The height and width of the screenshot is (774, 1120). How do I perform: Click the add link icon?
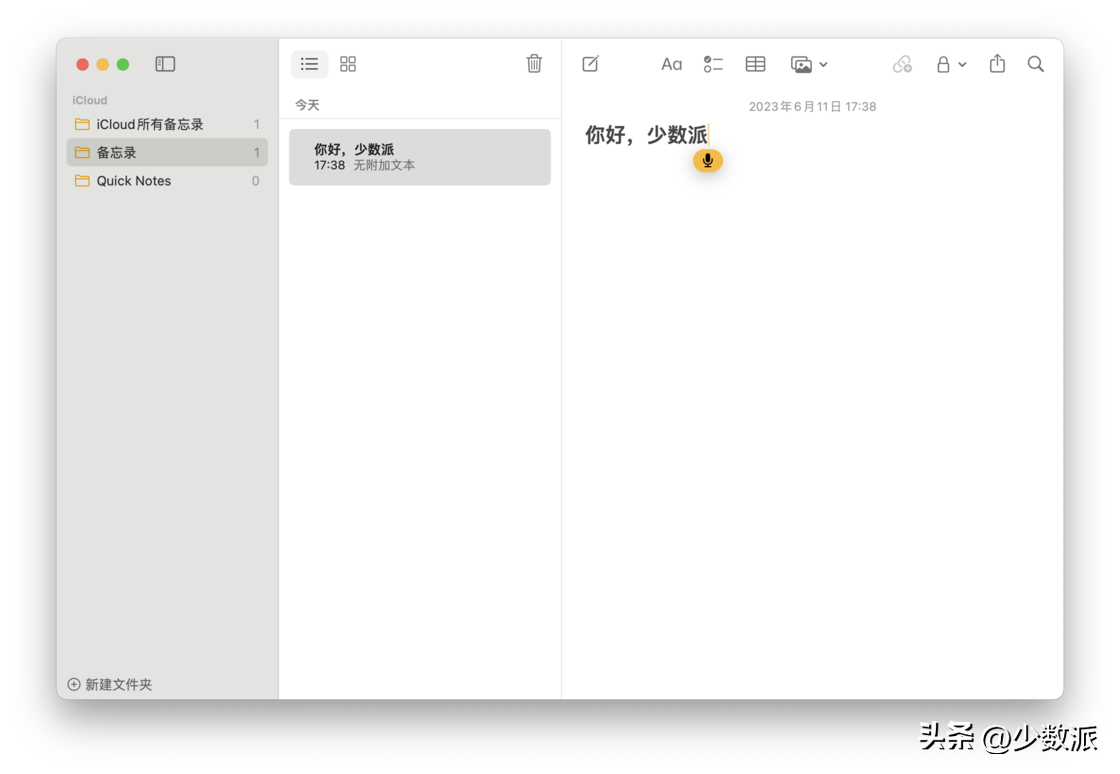point(902,64)
